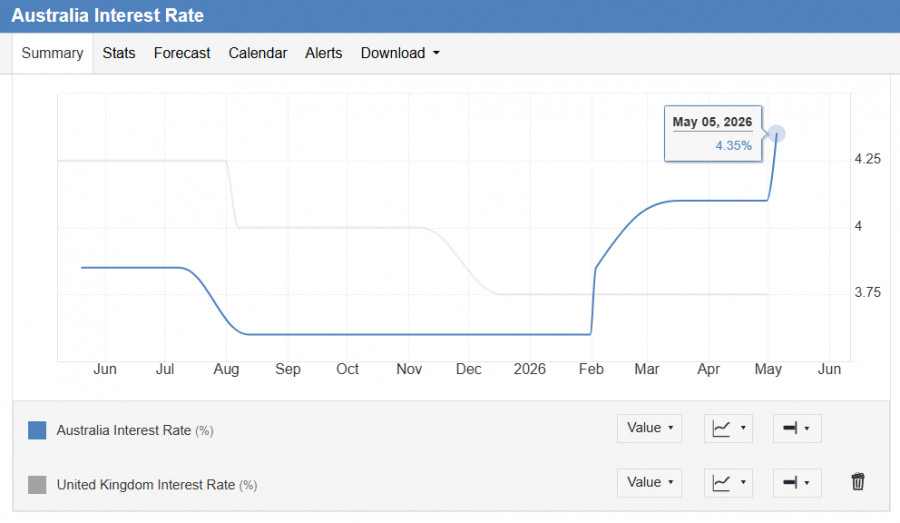Image resolution: width=900 pixels, height=523 pixels.
Task: Click the 4.35% tooltip value
Action: pyautogui.click(x=734, y=146)
